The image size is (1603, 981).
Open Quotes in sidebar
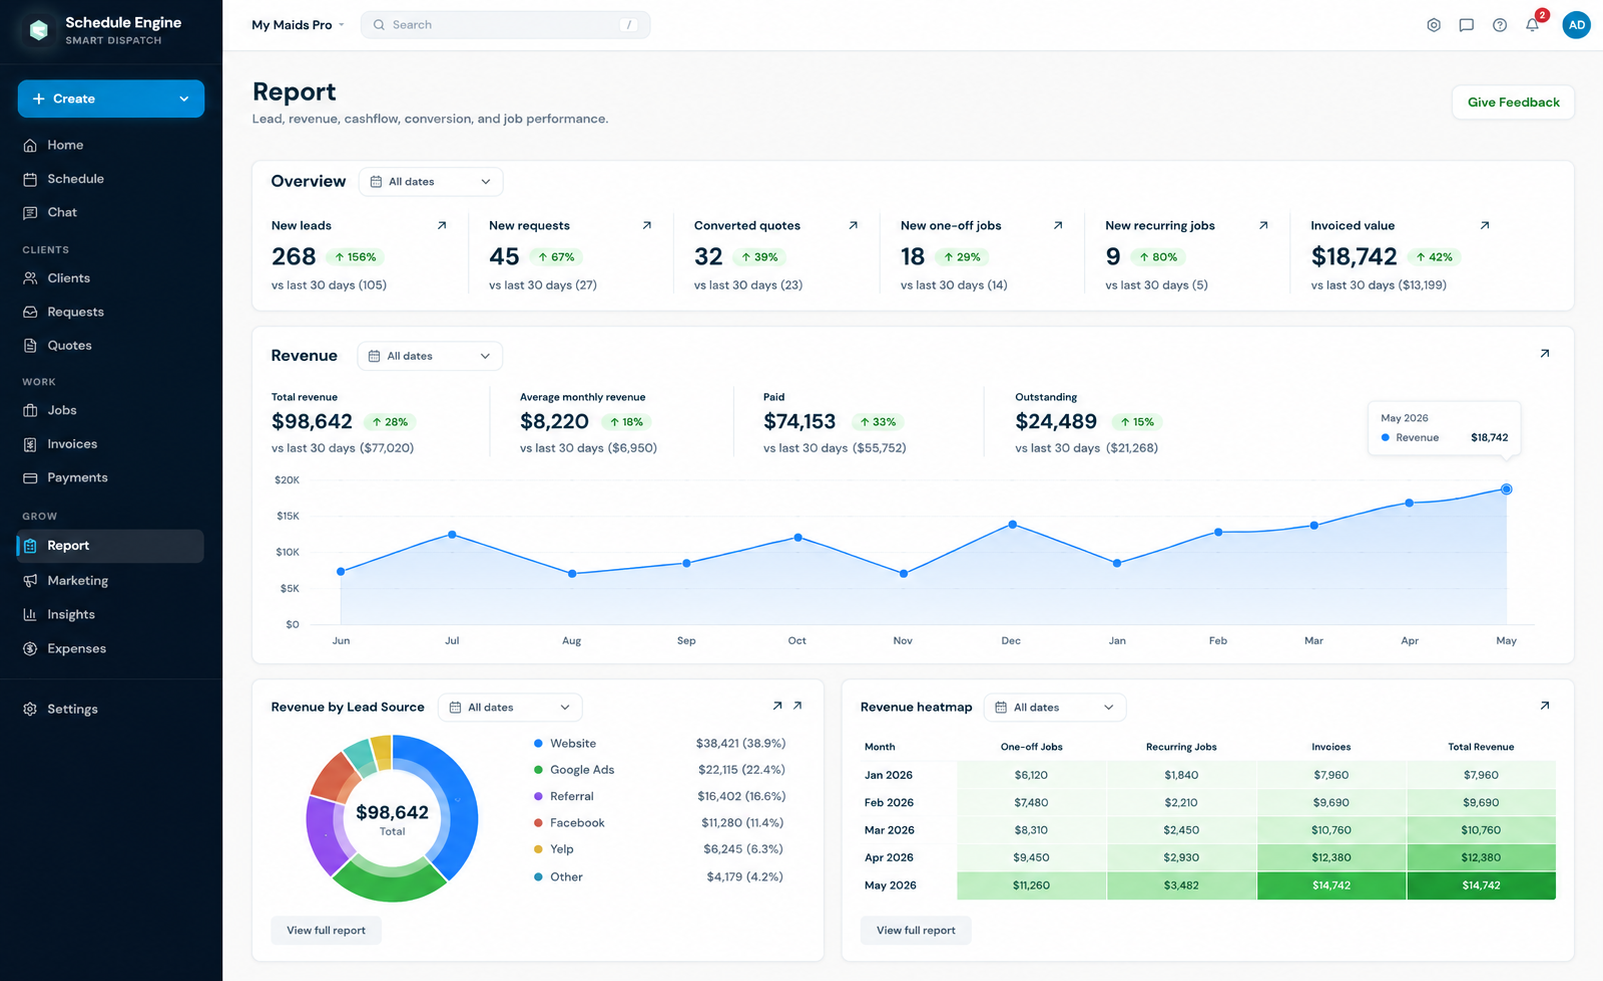(x=111, y=345)
